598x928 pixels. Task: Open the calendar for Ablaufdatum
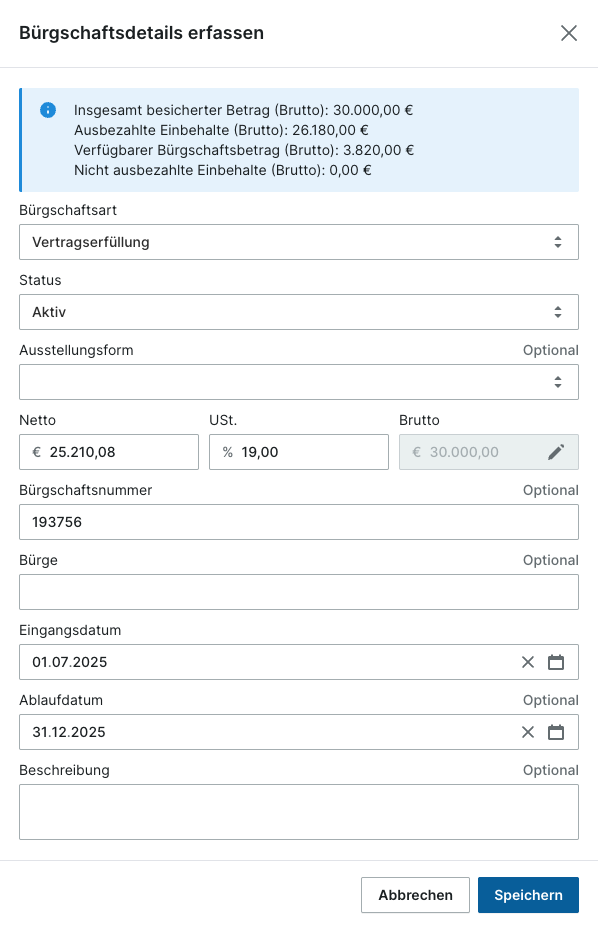[x=556, y=732]
